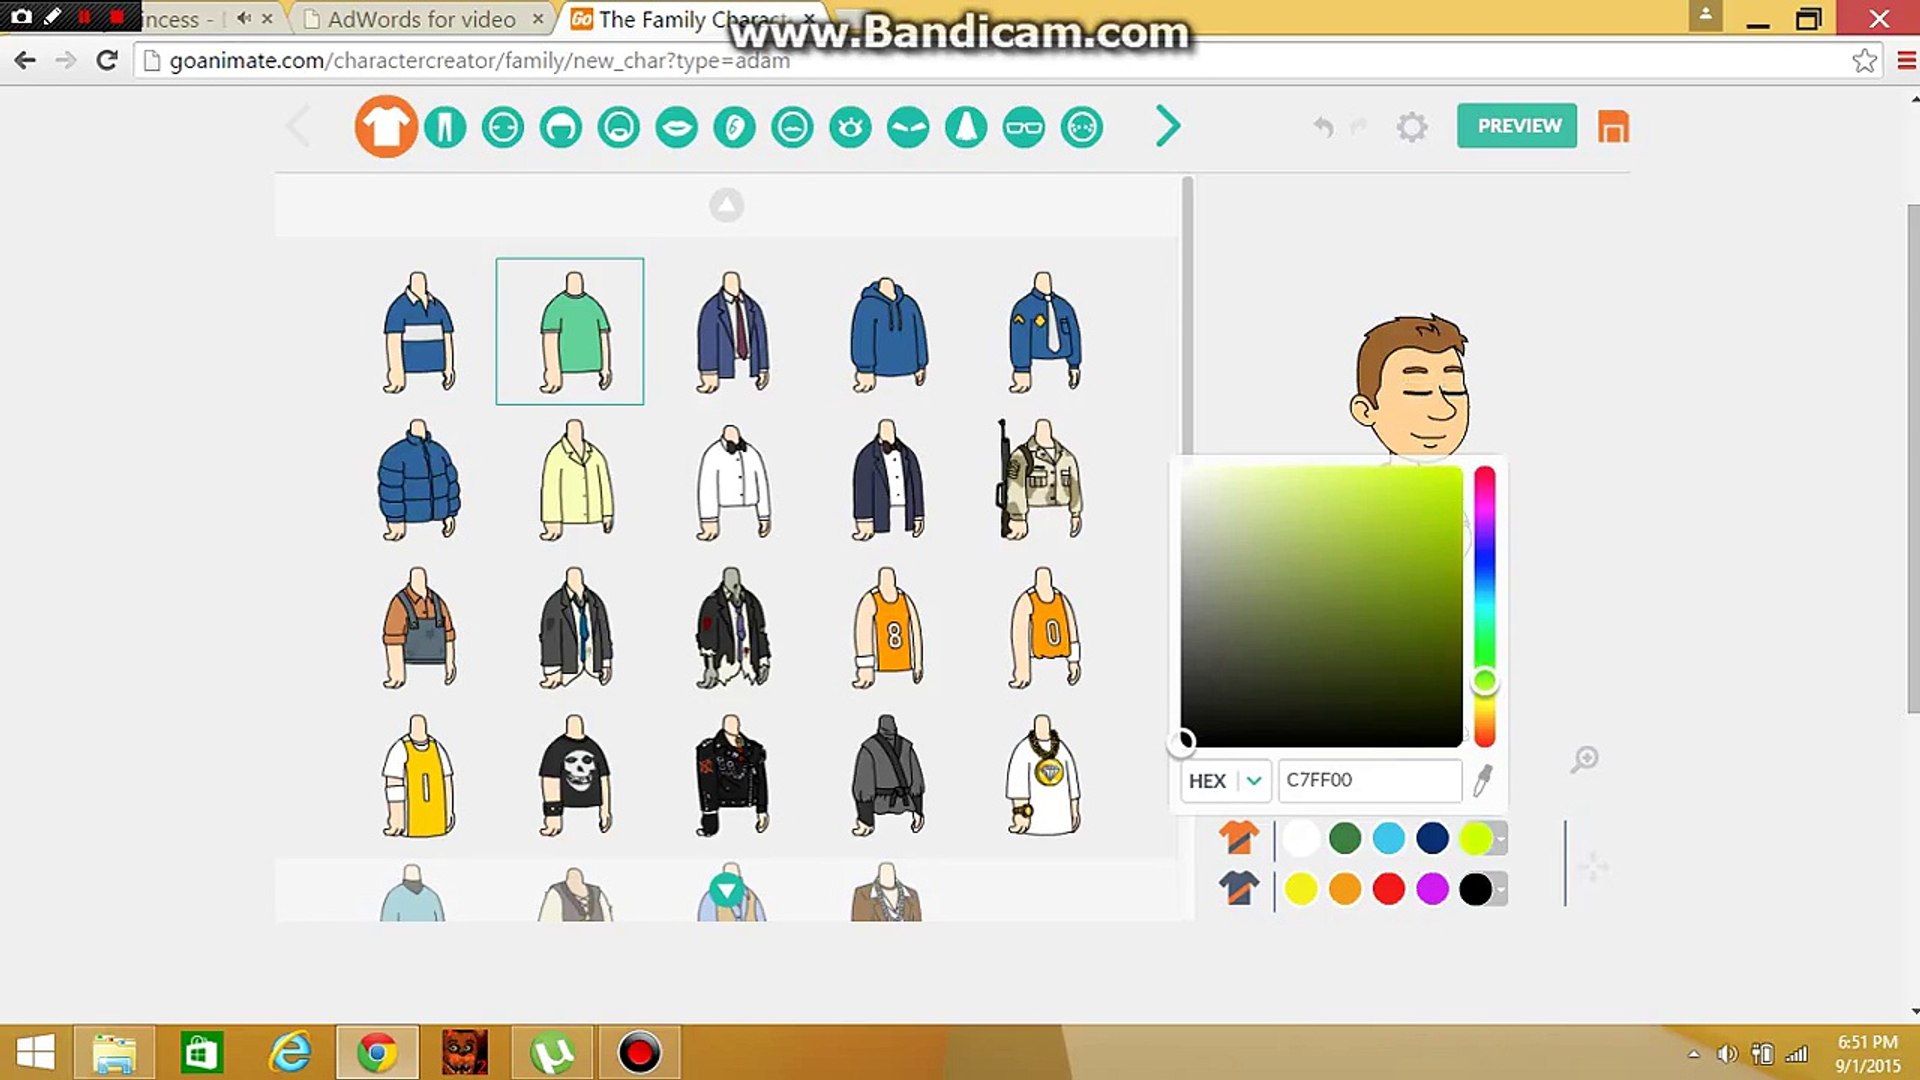Screen dimensions: 1920x1080
Task: Switch to the hair category icon
Action: pos(560,127)
